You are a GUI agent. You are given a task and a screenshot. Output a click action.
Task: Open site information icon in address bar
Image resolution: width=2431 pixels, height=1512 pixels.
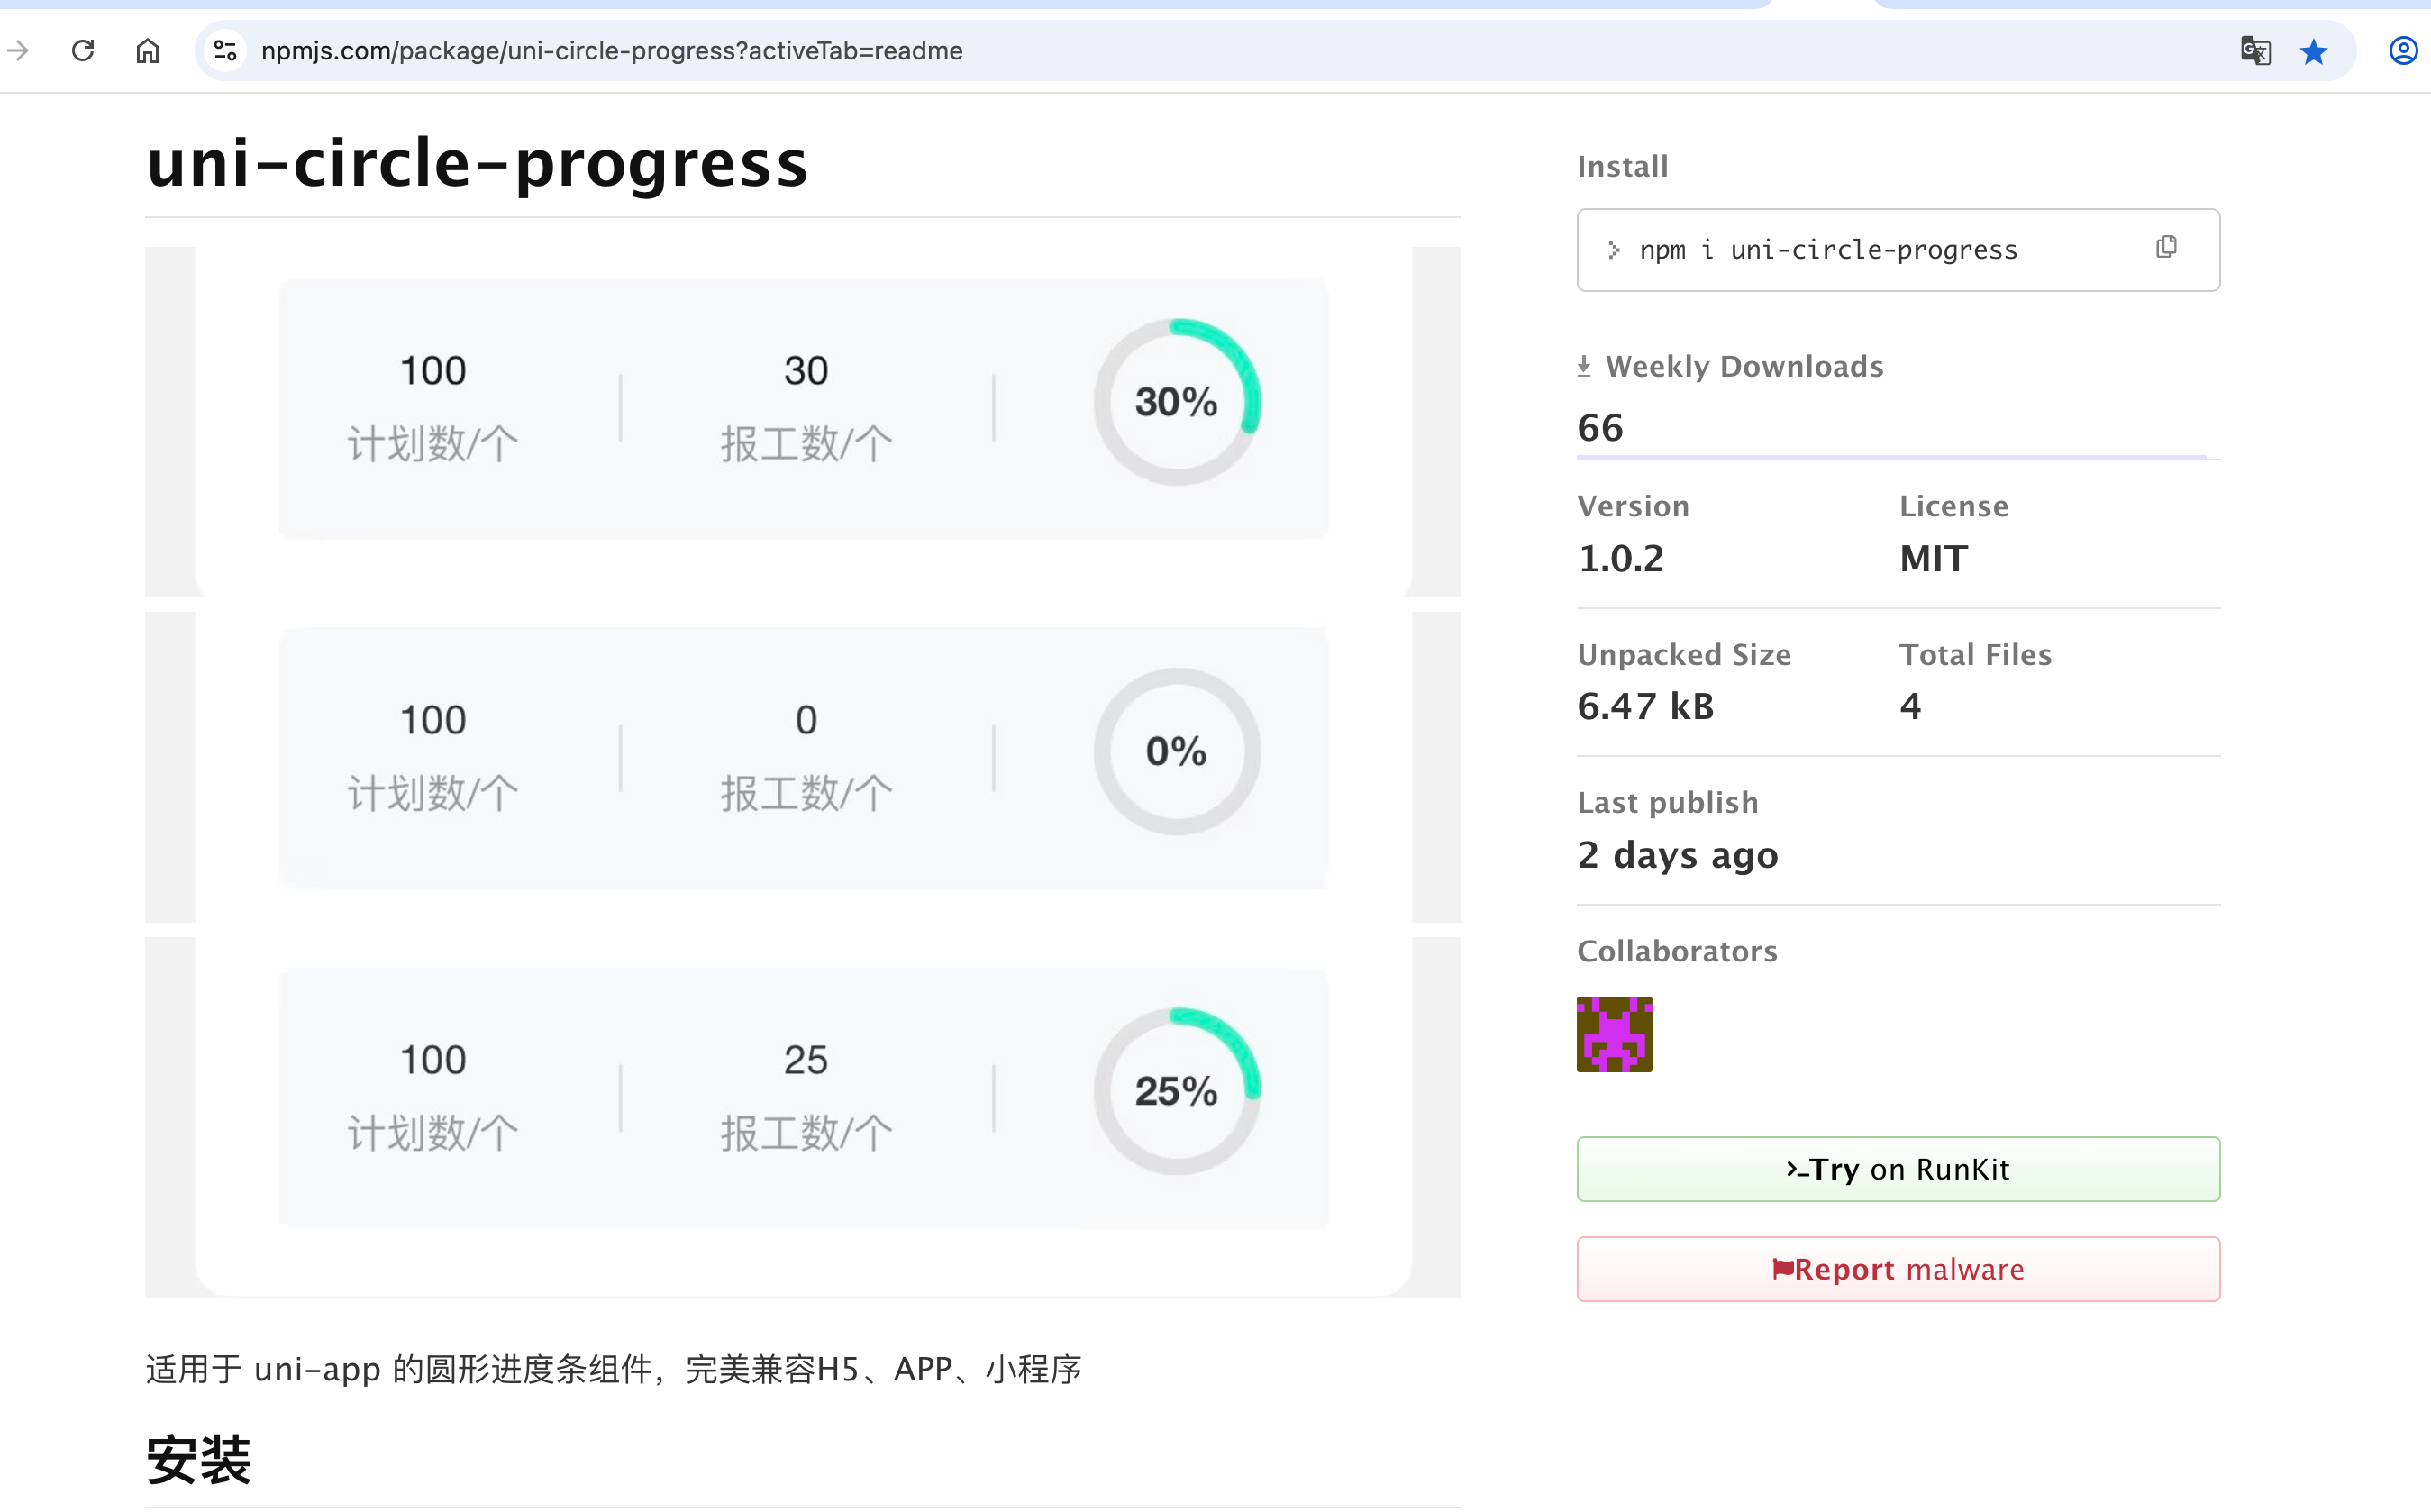(226, 50)
